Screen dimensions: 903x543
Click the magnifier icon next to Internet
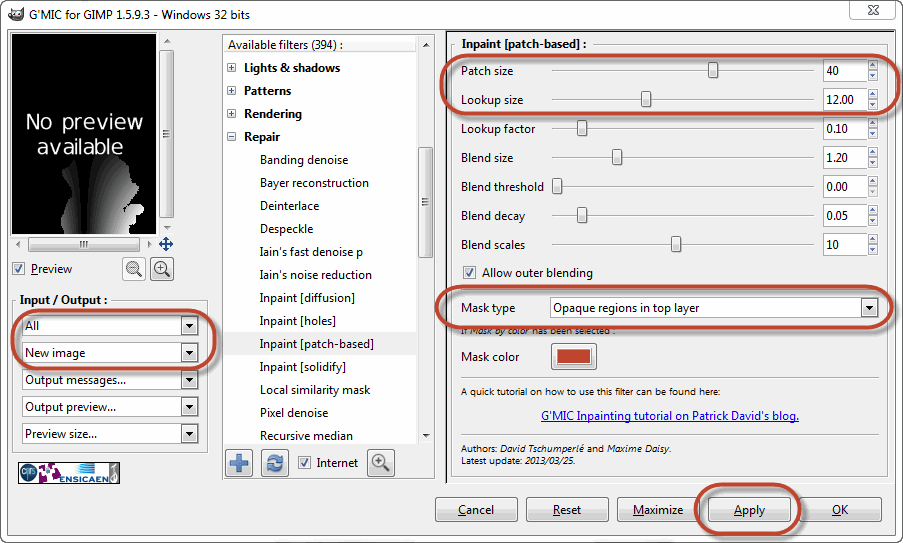pos(381,463)
